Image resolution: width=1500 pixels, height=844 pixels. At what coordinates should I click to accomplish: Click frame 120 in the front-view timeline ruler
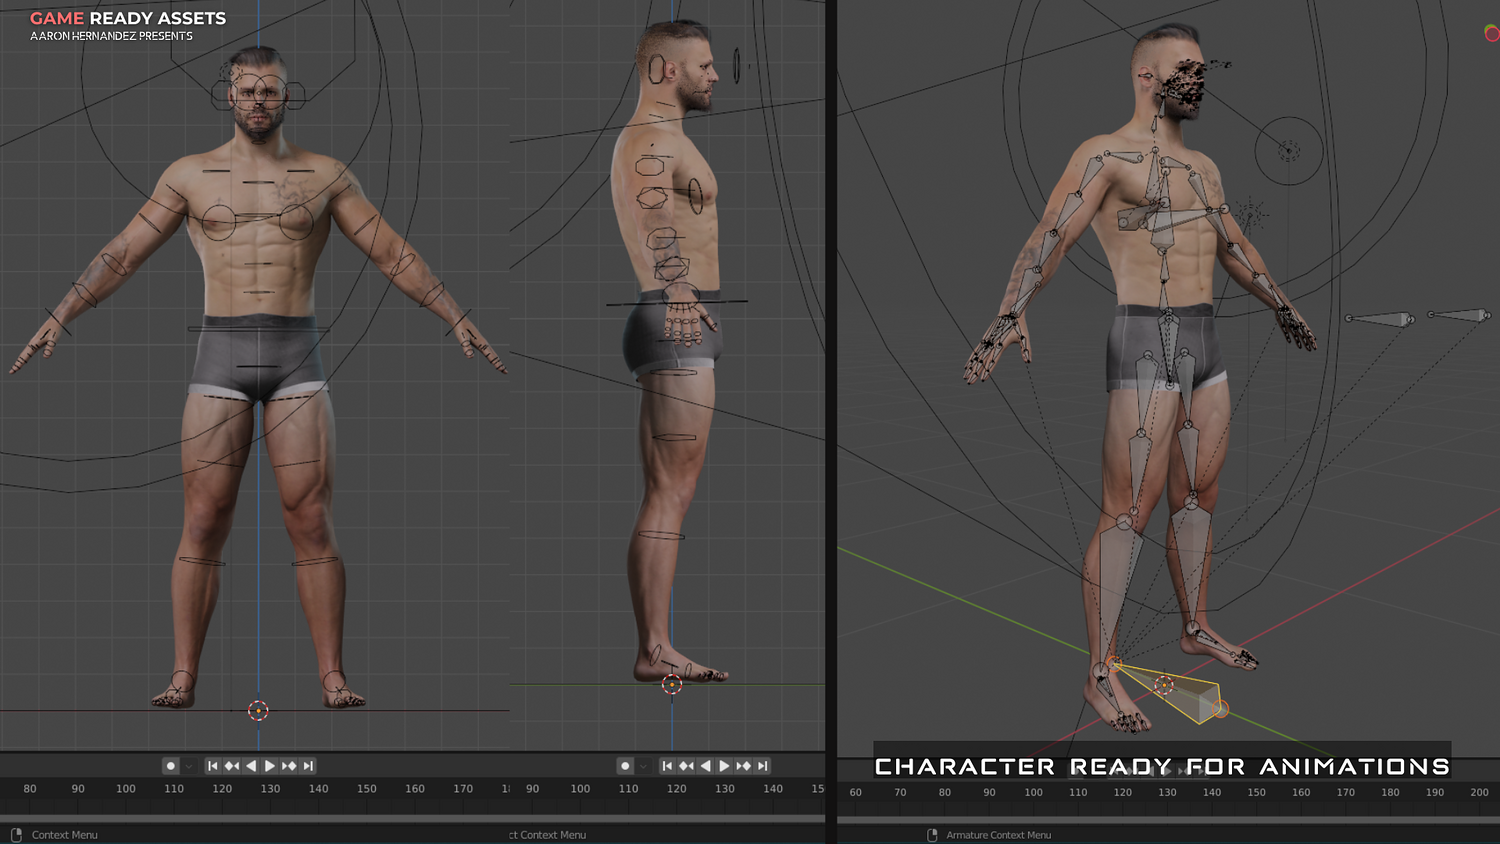coord(222,789)
